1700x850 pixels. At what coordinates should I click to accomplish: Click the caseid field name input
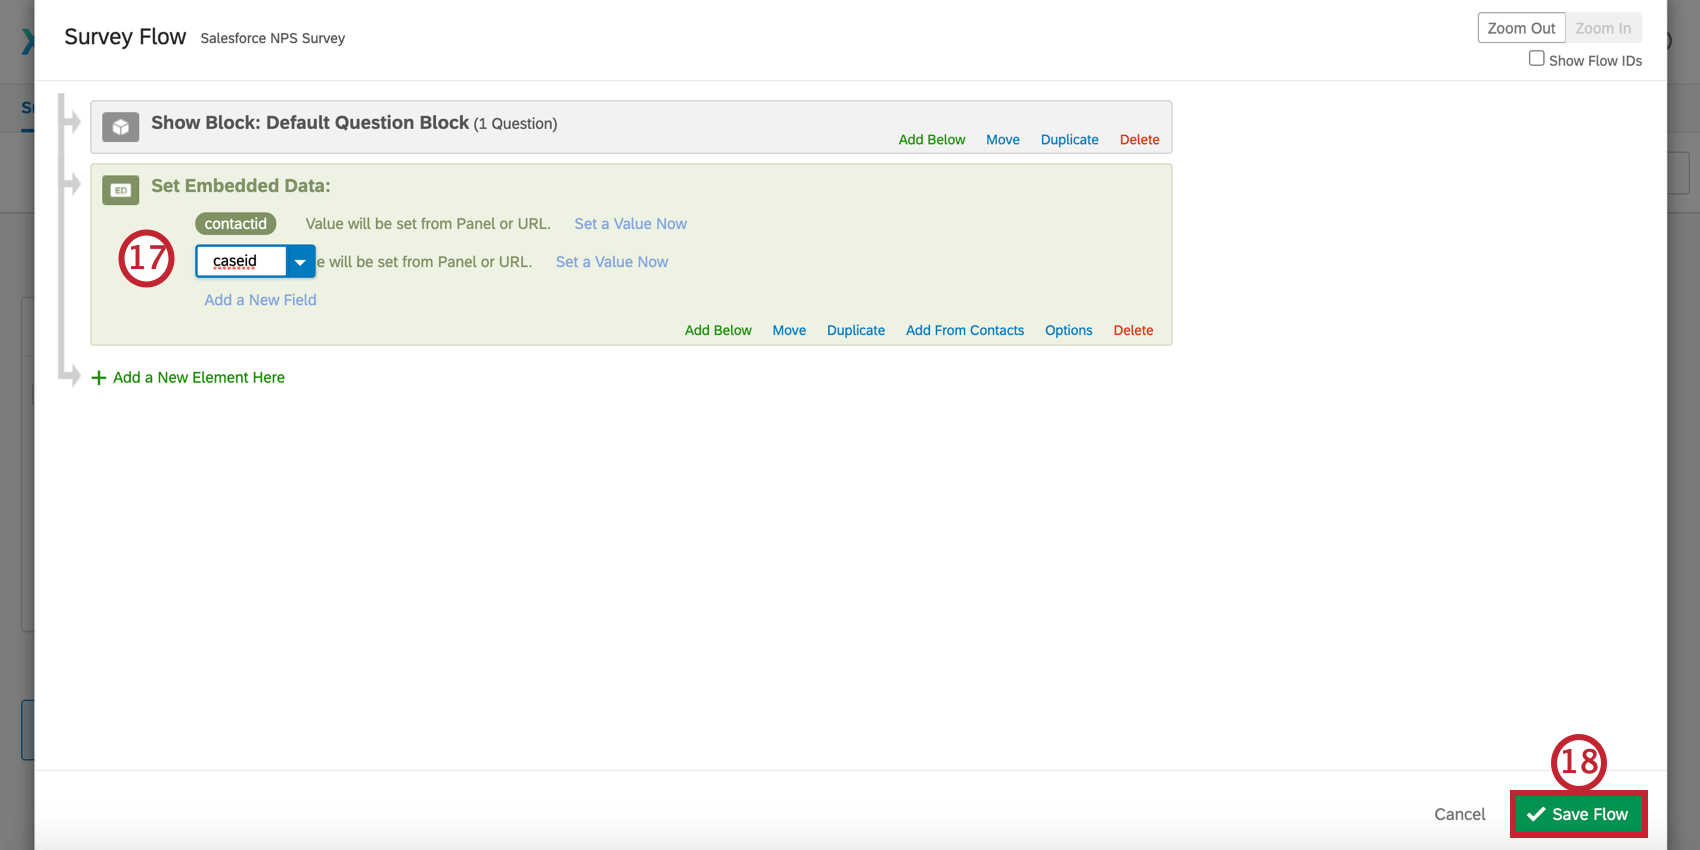[x=241, y=261]
